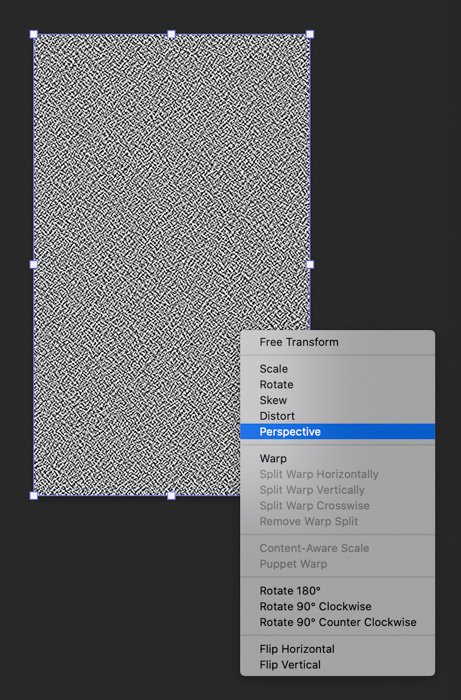
Task: Select Flip Vertical
Action: point(337,664)
